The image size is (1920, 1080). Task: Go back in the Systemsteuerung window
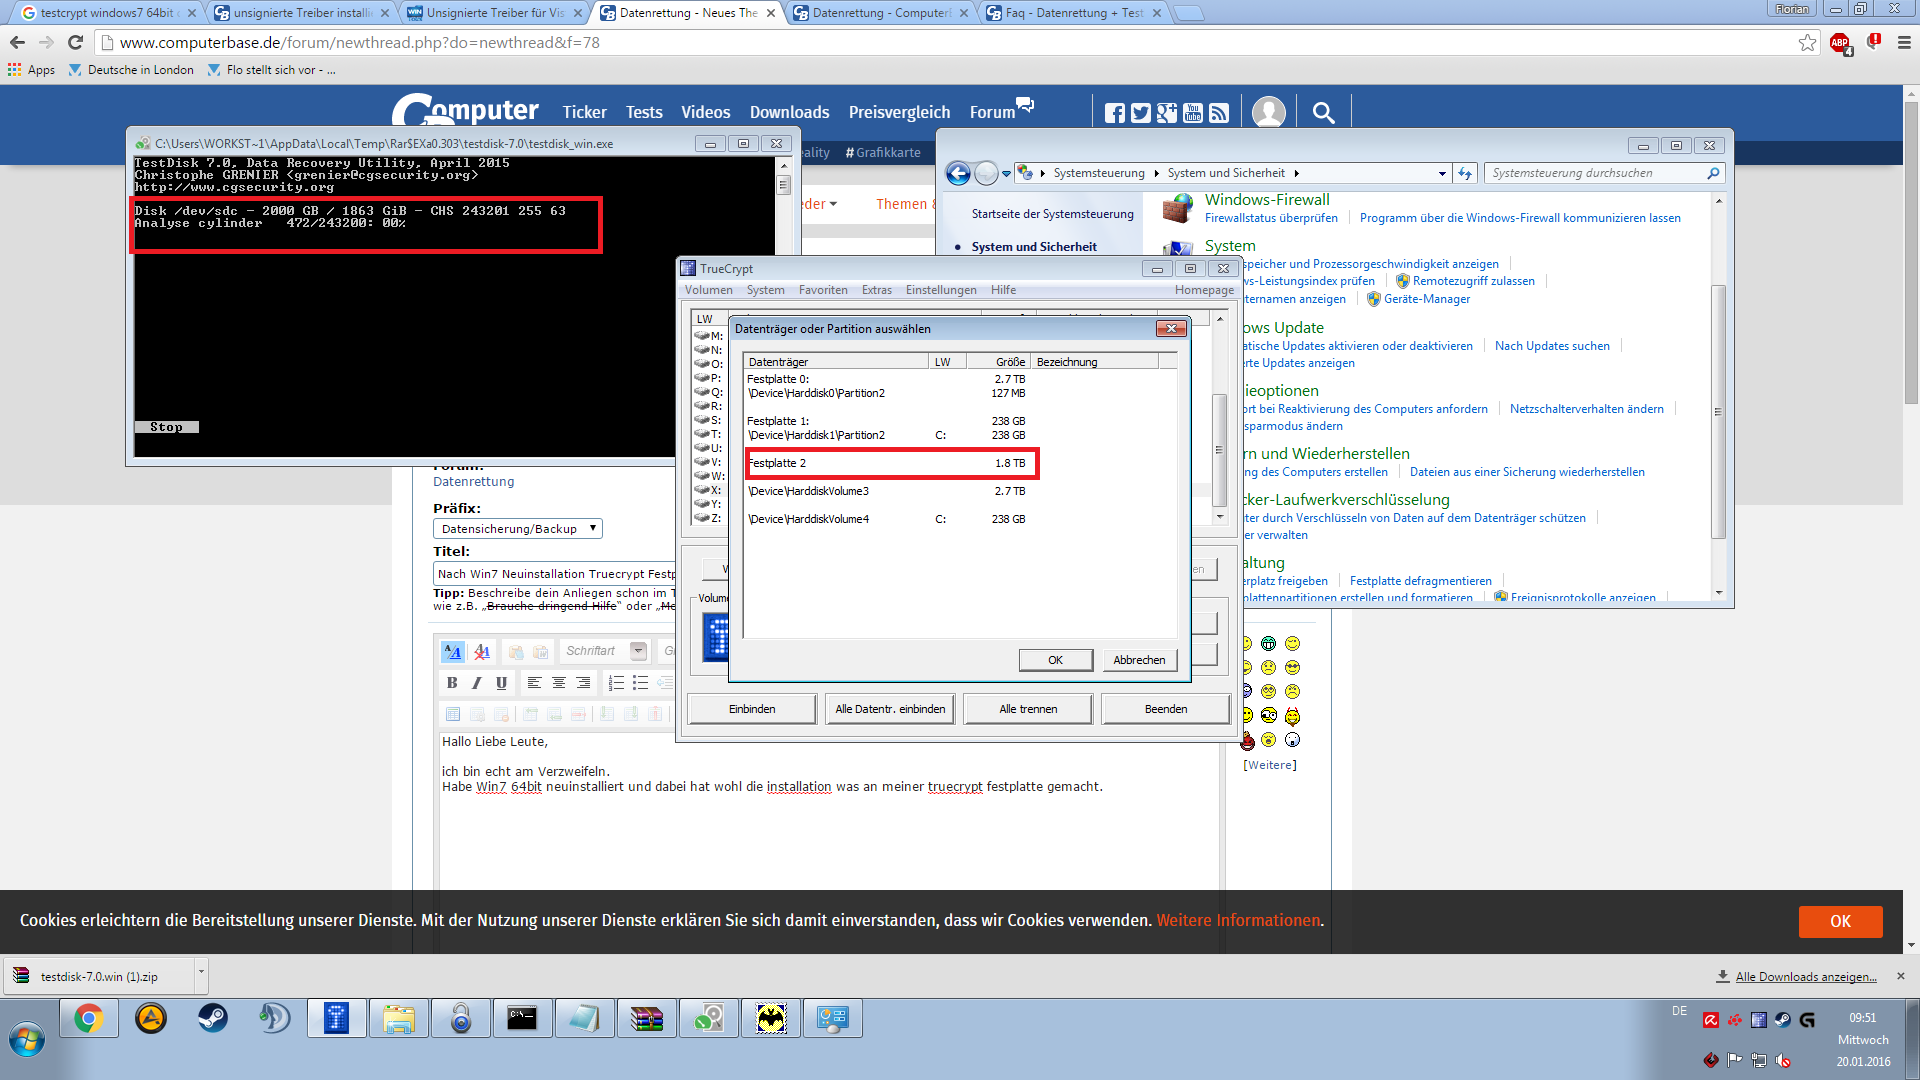(x=958, y=174)
